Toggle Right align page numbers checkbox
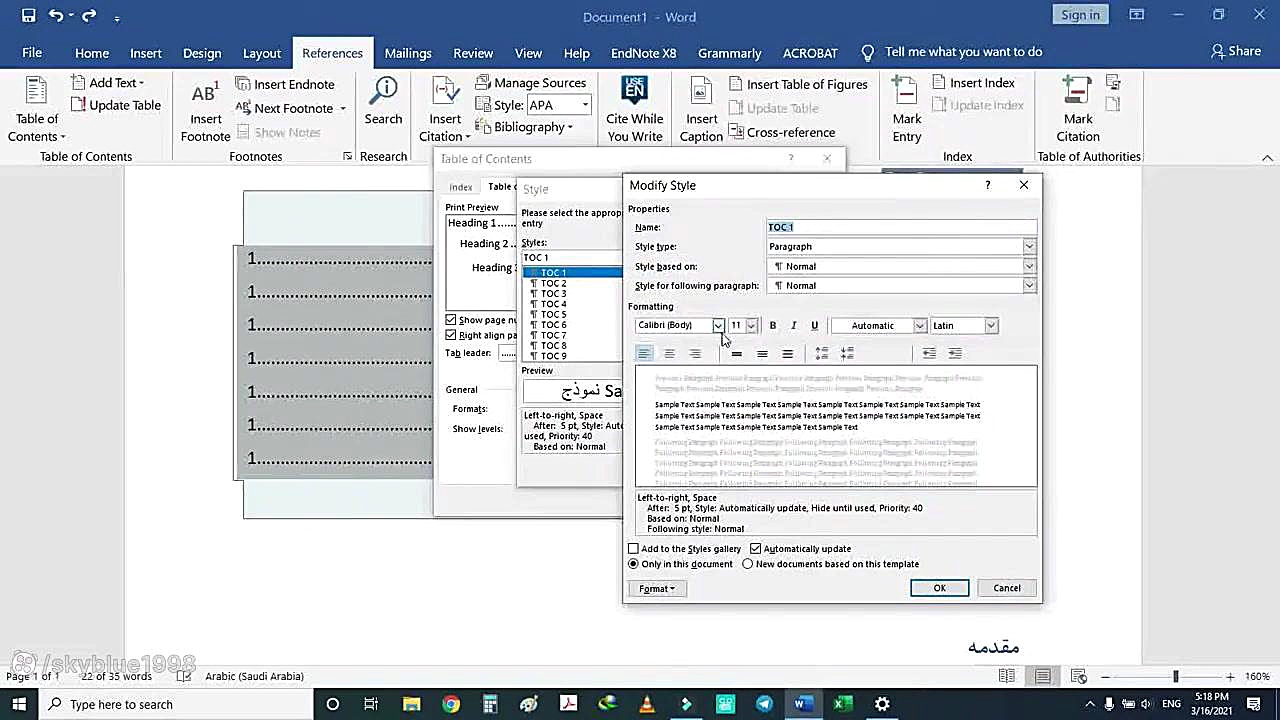This screenshot has height=720, width=1280. point(451,335)
